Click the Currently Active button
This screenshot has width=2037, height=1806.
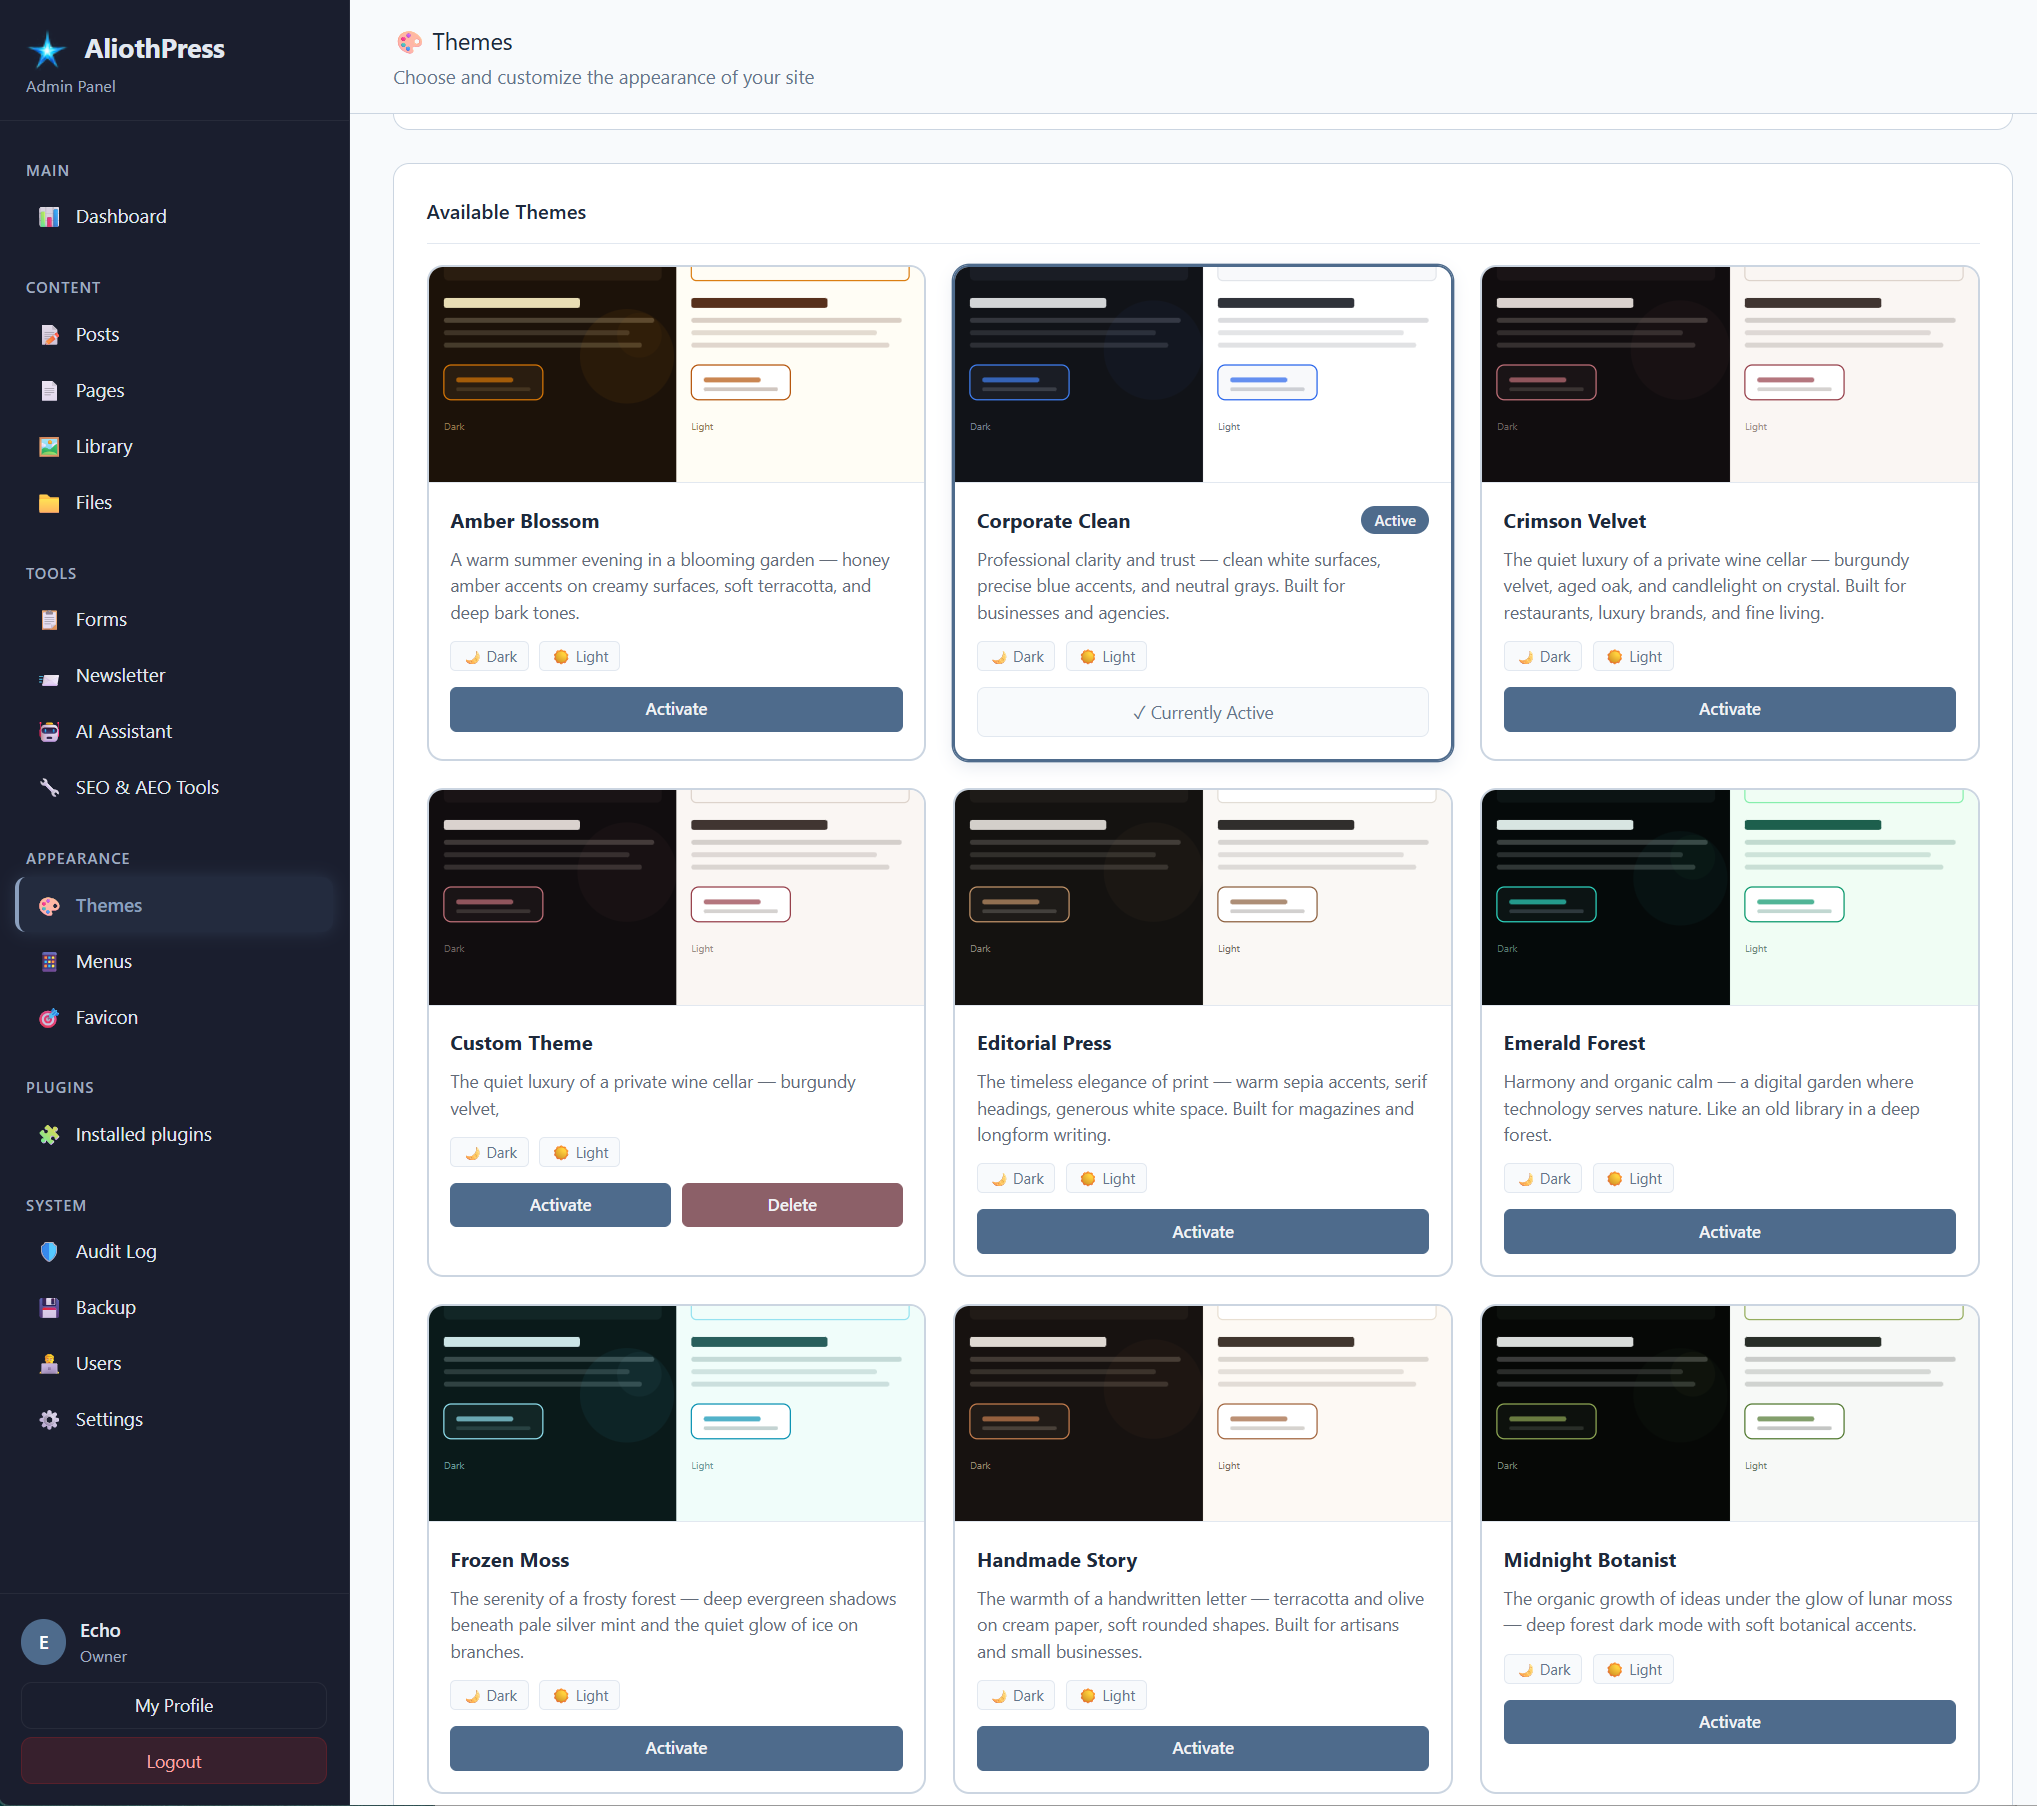coord(1202,712)
